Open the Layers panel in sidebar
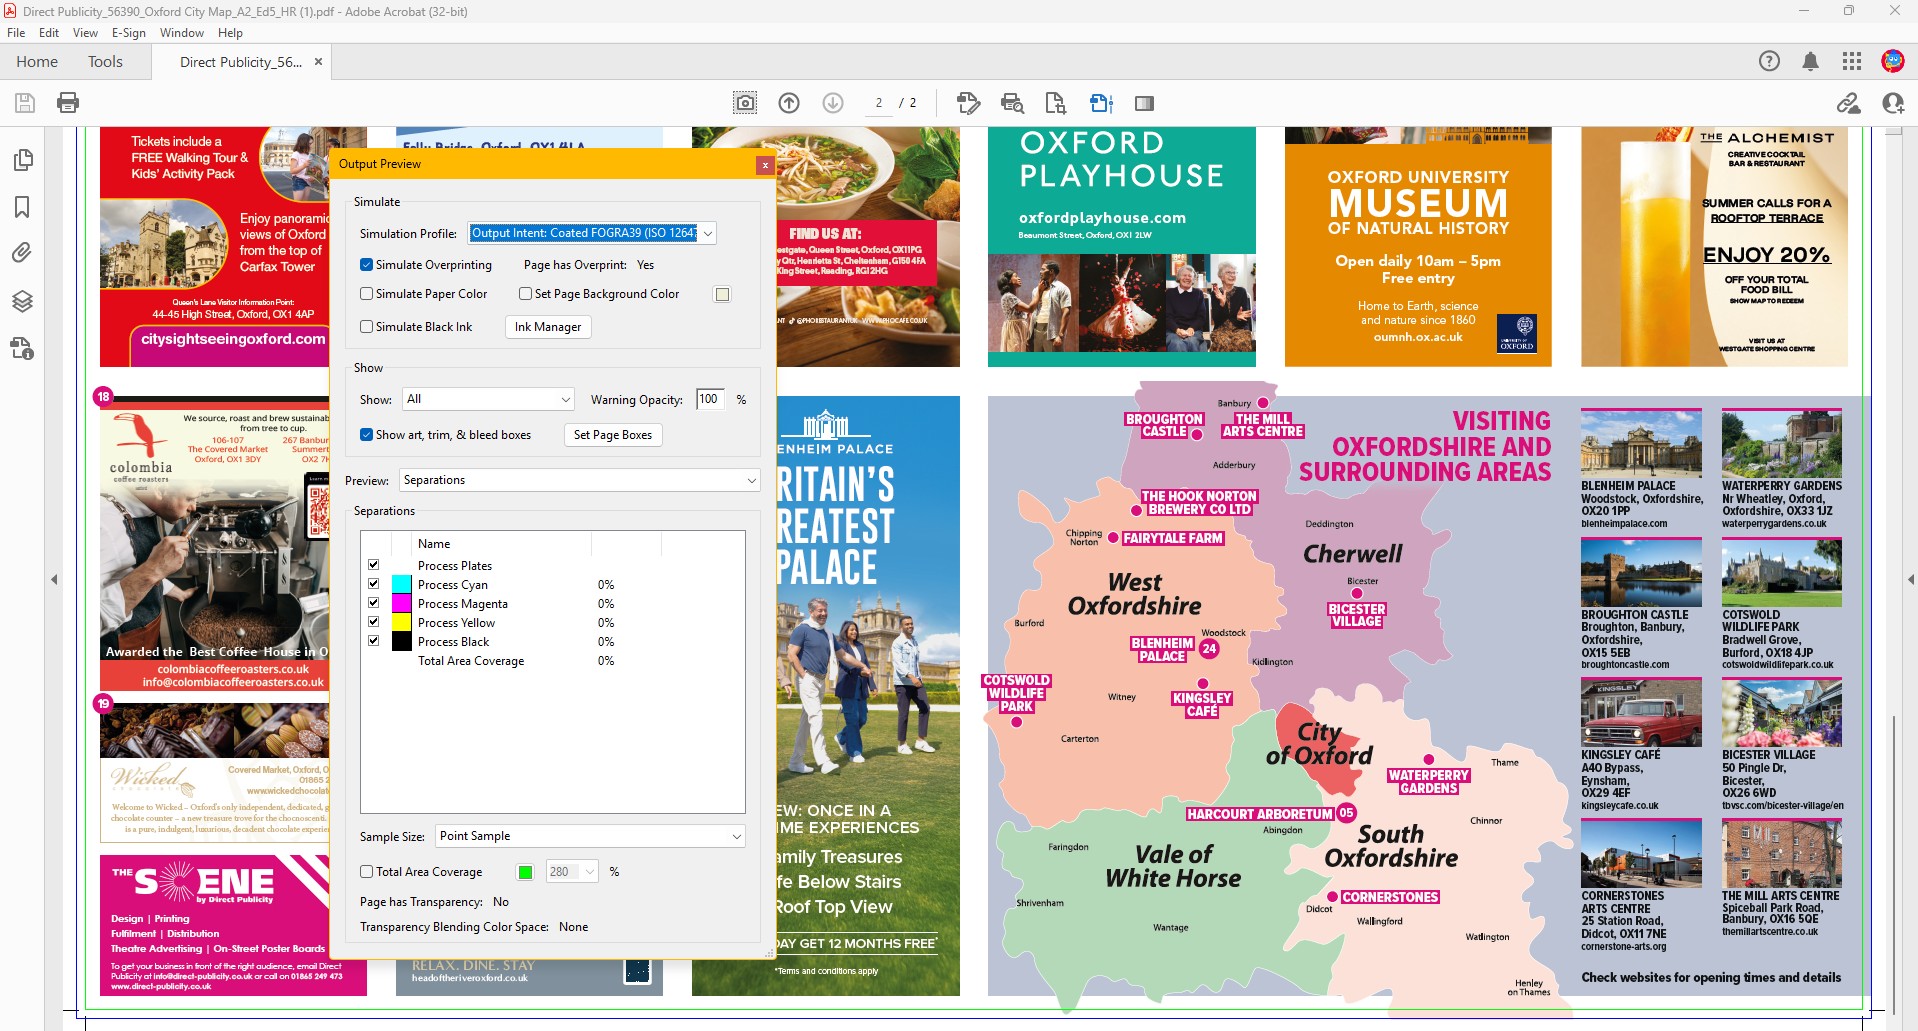Viewport: 1918px width, 1031px height. point(22,301)
